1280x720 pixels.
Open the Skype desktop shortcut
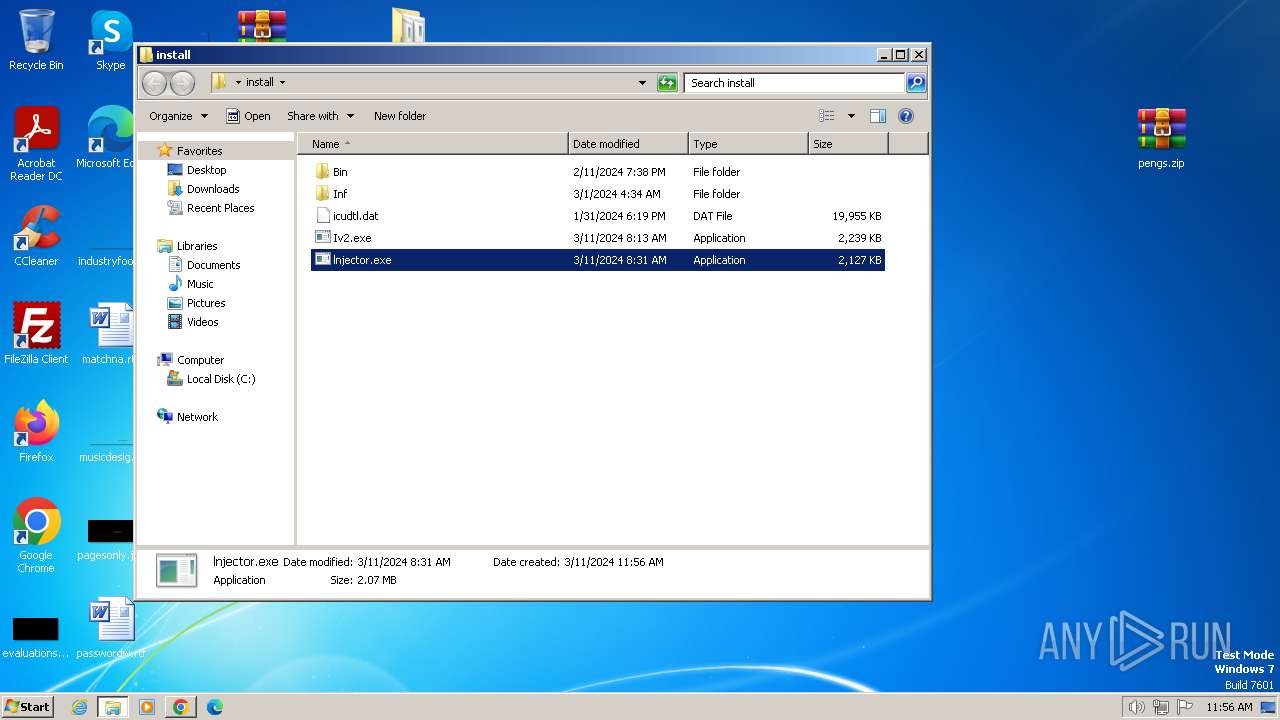pyautogui.click(x=110, y=40)
